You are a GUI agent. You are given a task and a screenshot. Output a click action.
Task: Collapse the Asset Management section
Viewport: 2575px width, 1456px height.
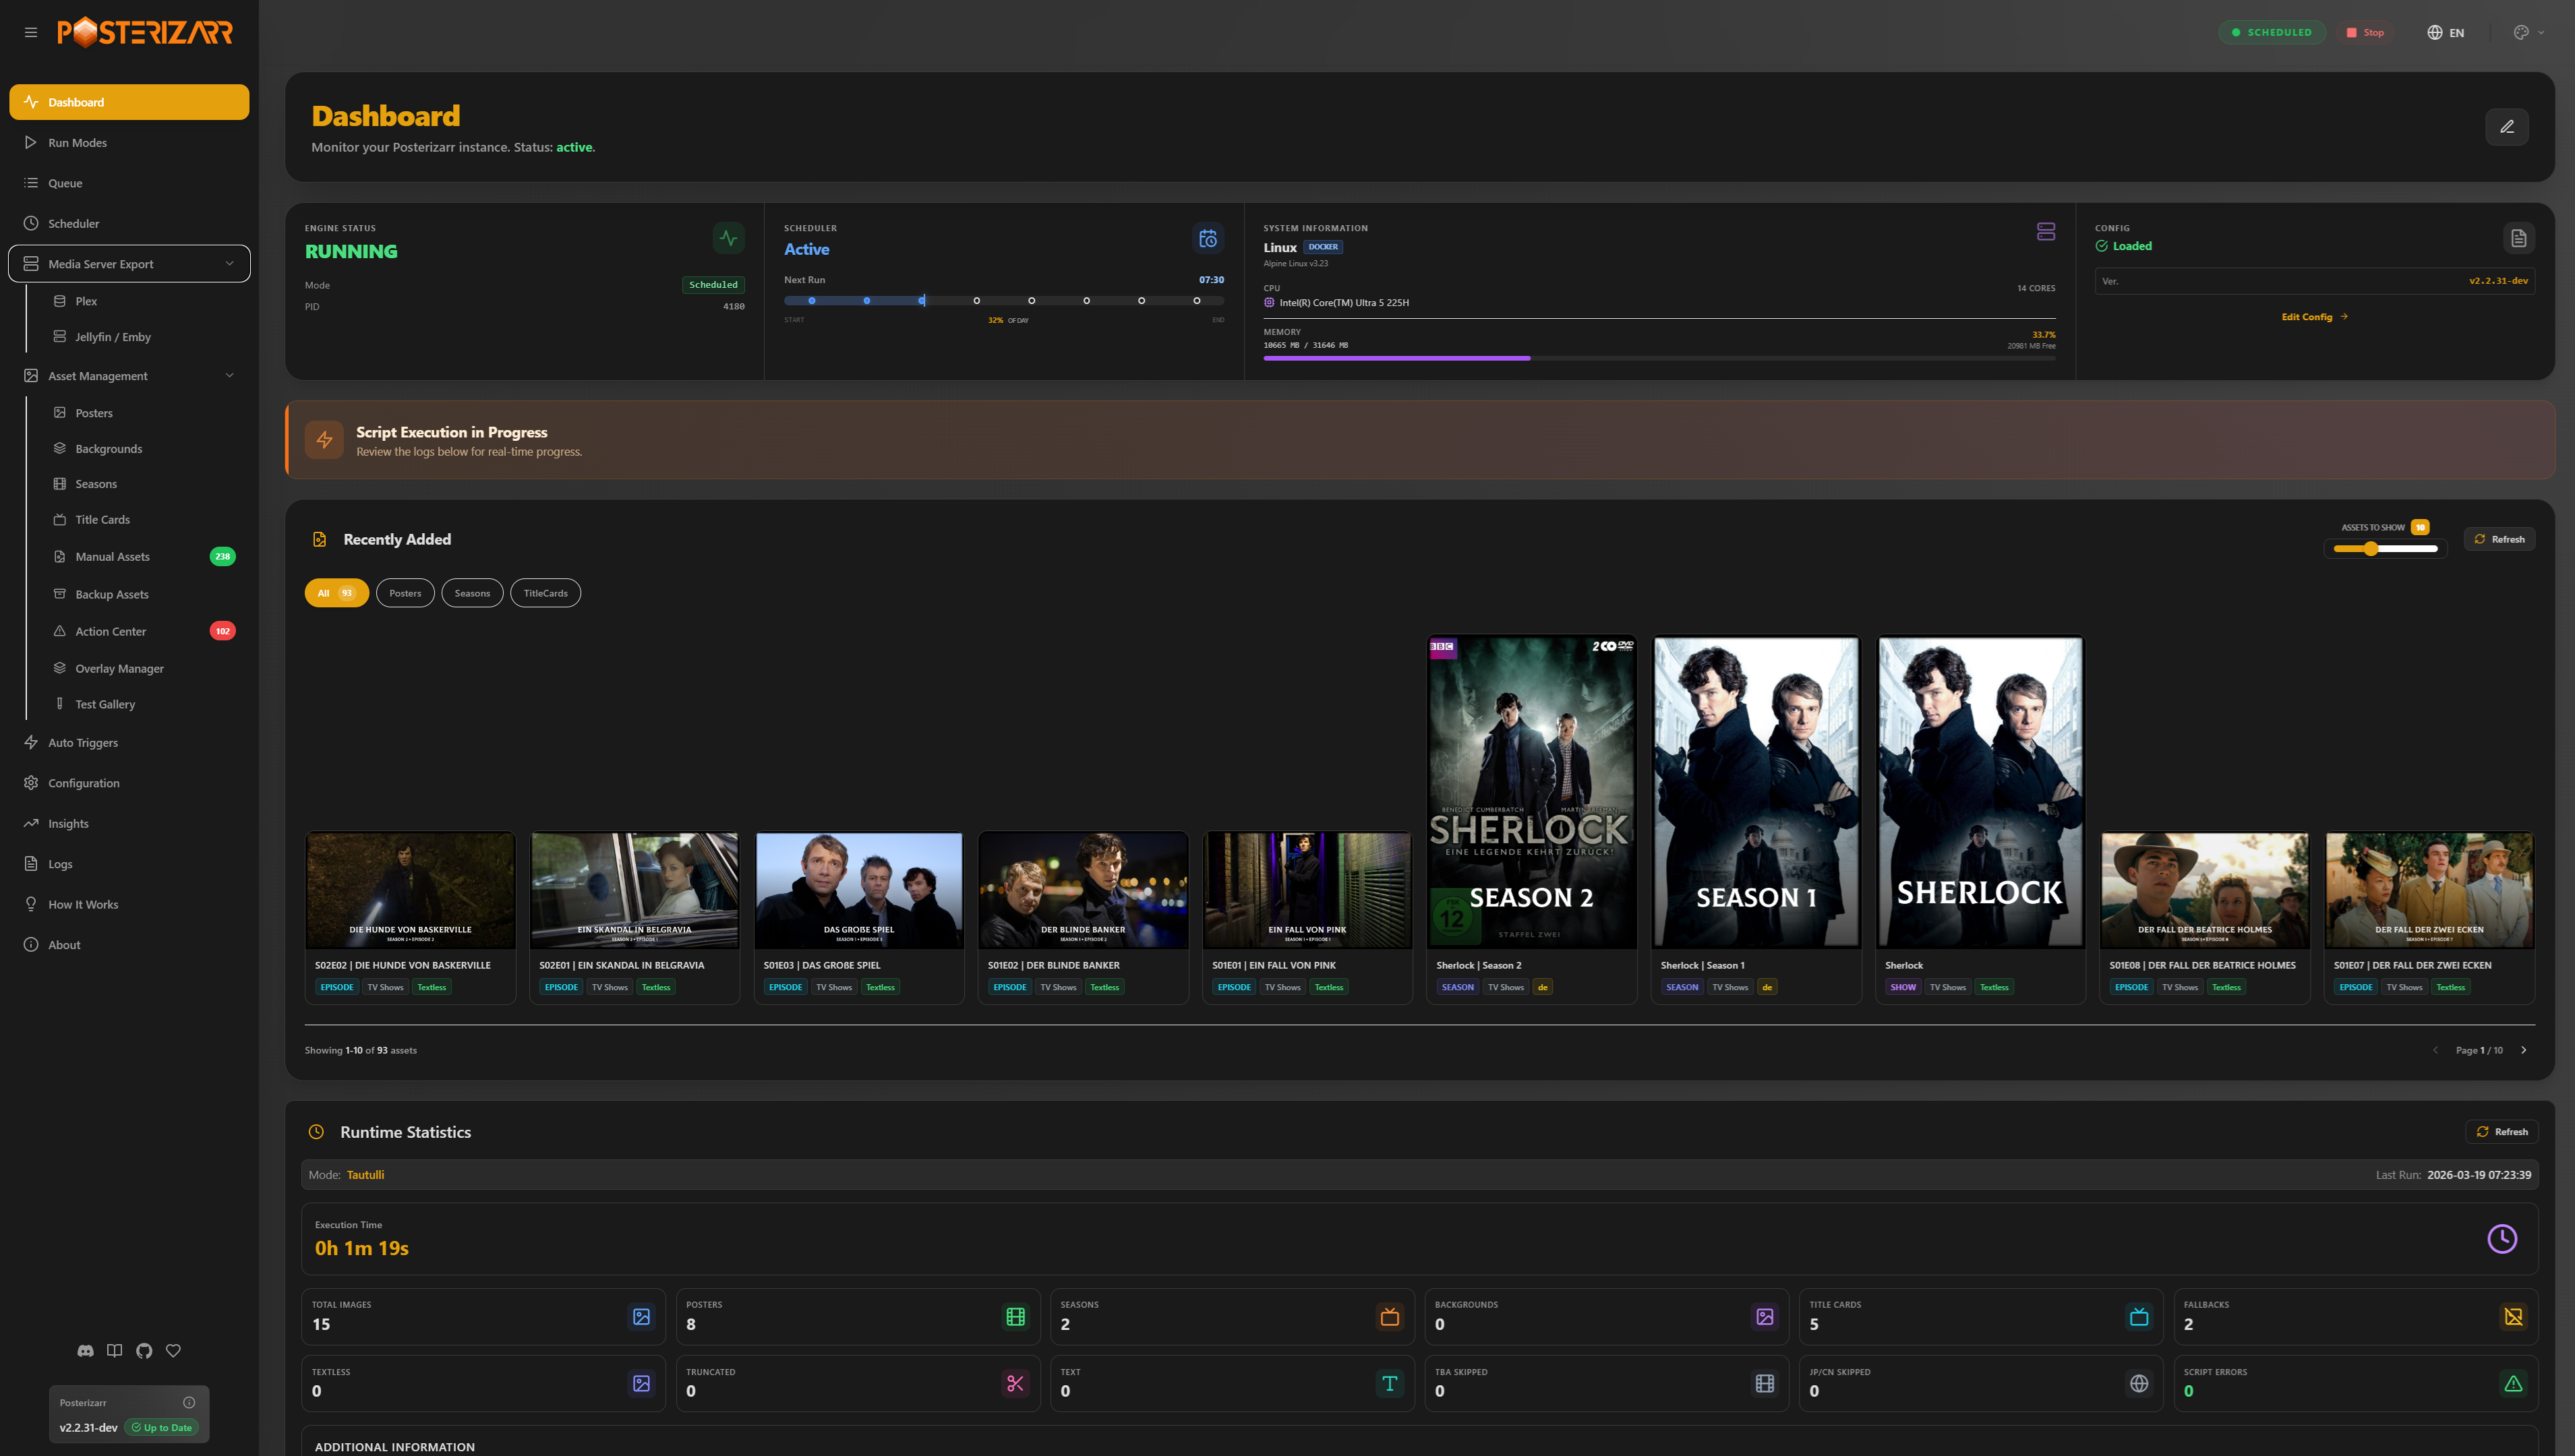[x=129, y=376]
